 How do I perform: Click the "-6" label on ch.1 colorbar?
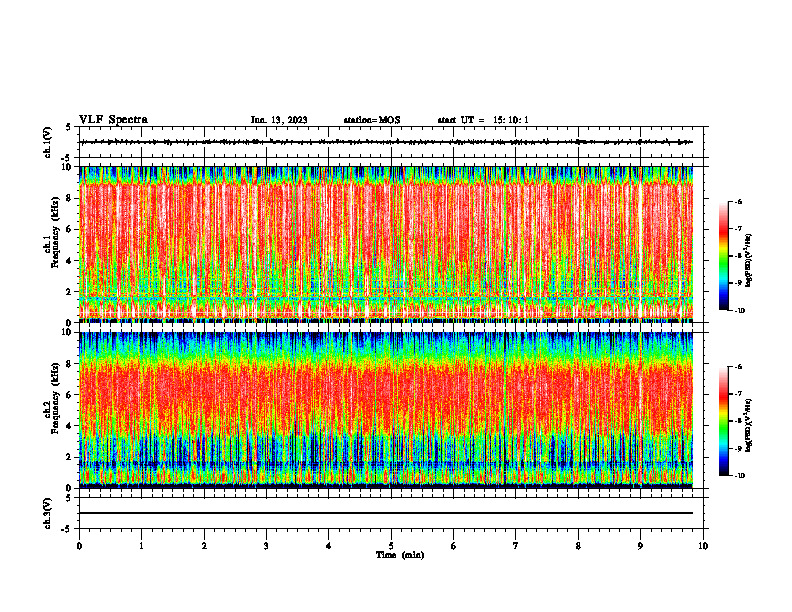point(738,202)
